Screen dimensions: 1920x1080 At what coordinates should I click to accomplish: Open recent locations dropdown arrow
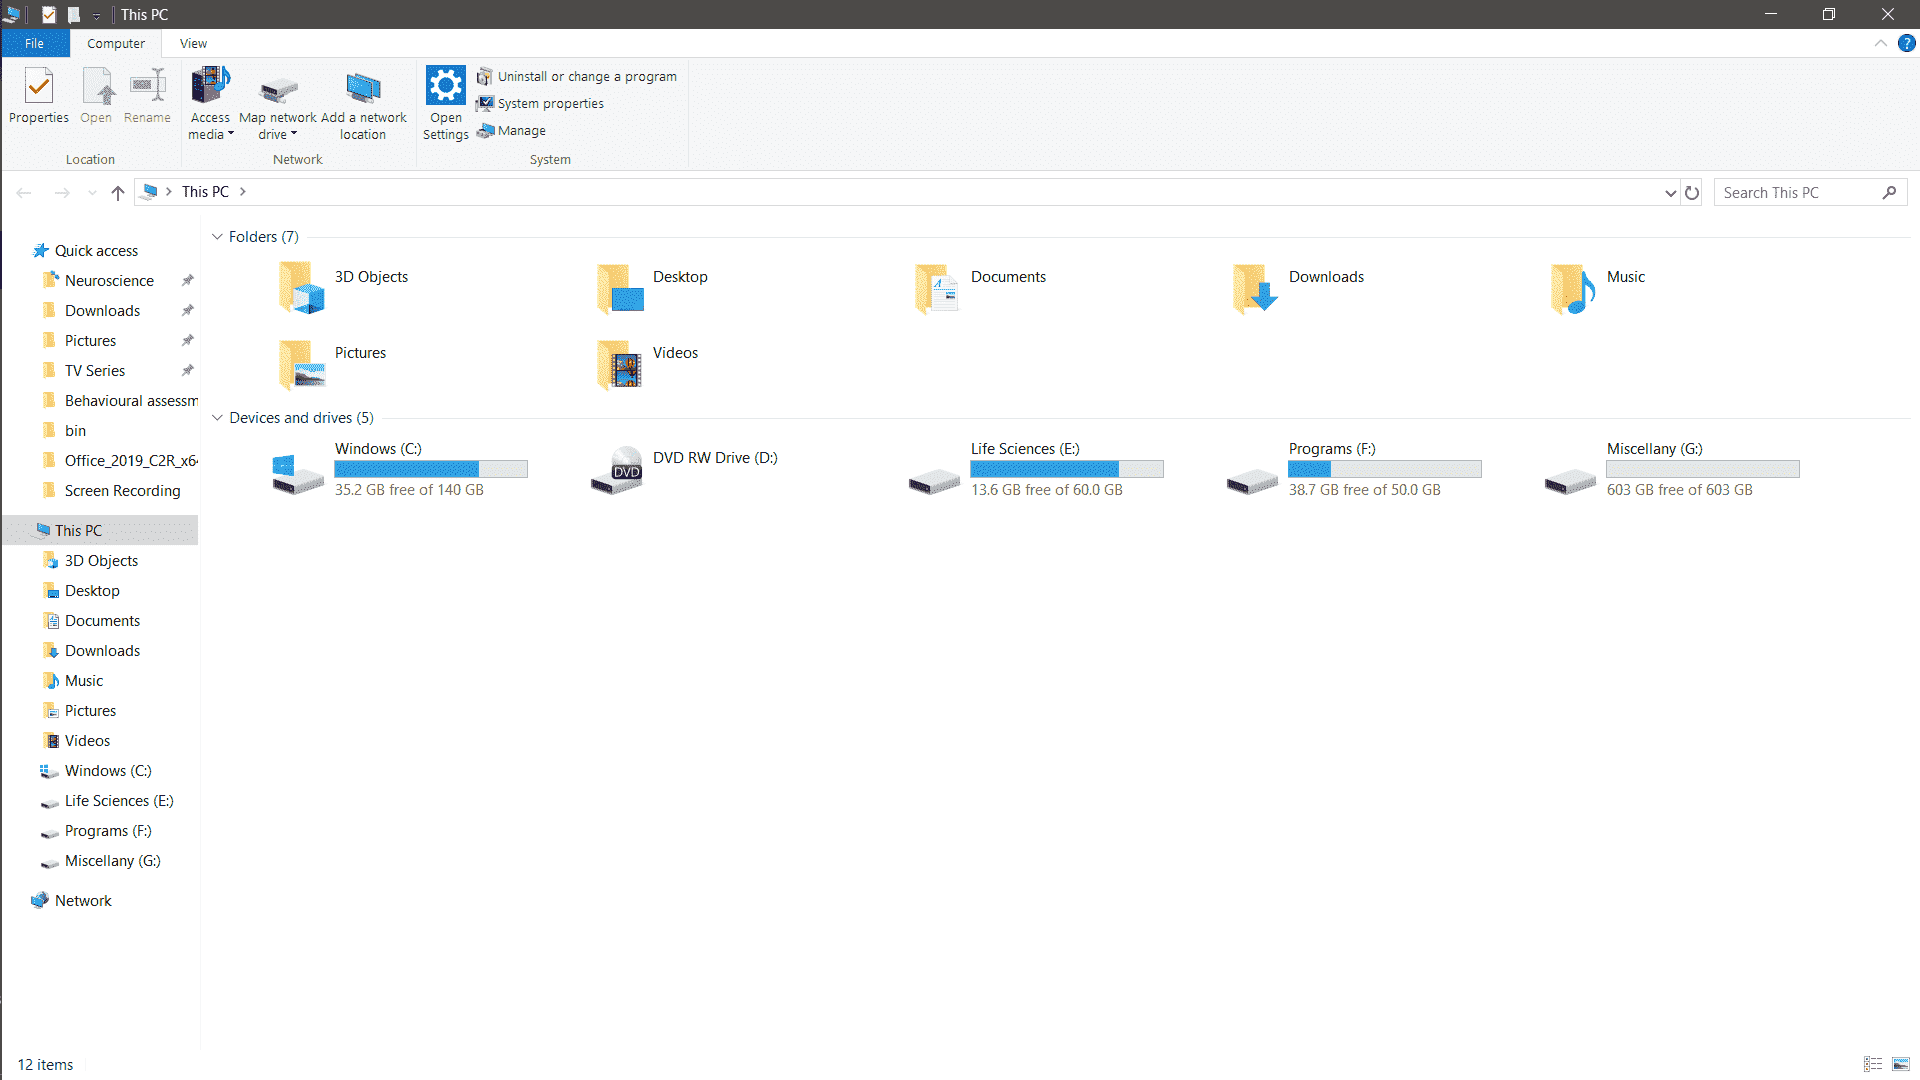[92, 192]
